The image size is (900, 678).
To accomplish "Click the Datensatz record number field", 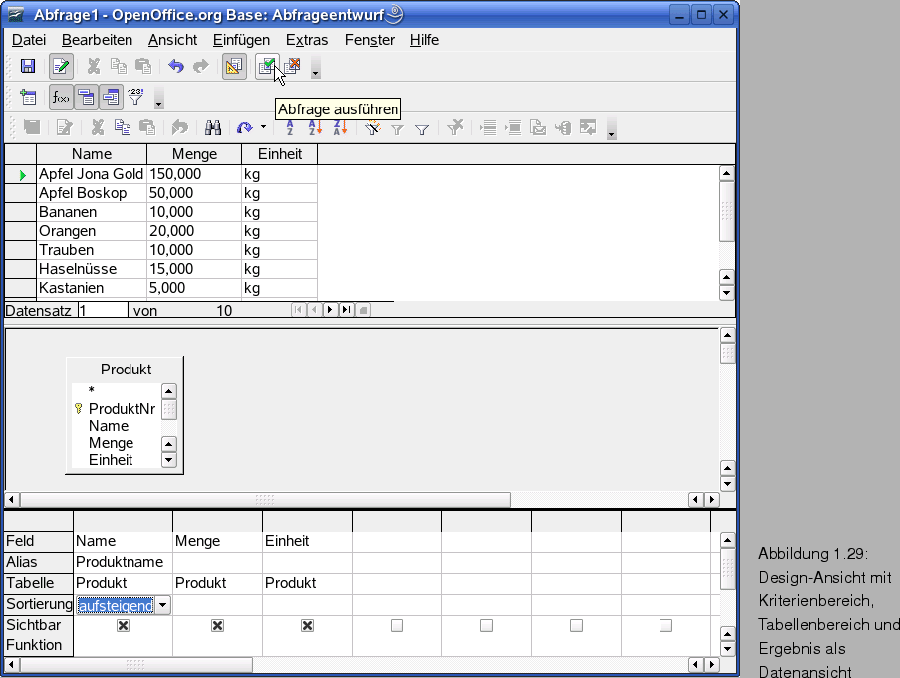I will click(x=105, y=310).
